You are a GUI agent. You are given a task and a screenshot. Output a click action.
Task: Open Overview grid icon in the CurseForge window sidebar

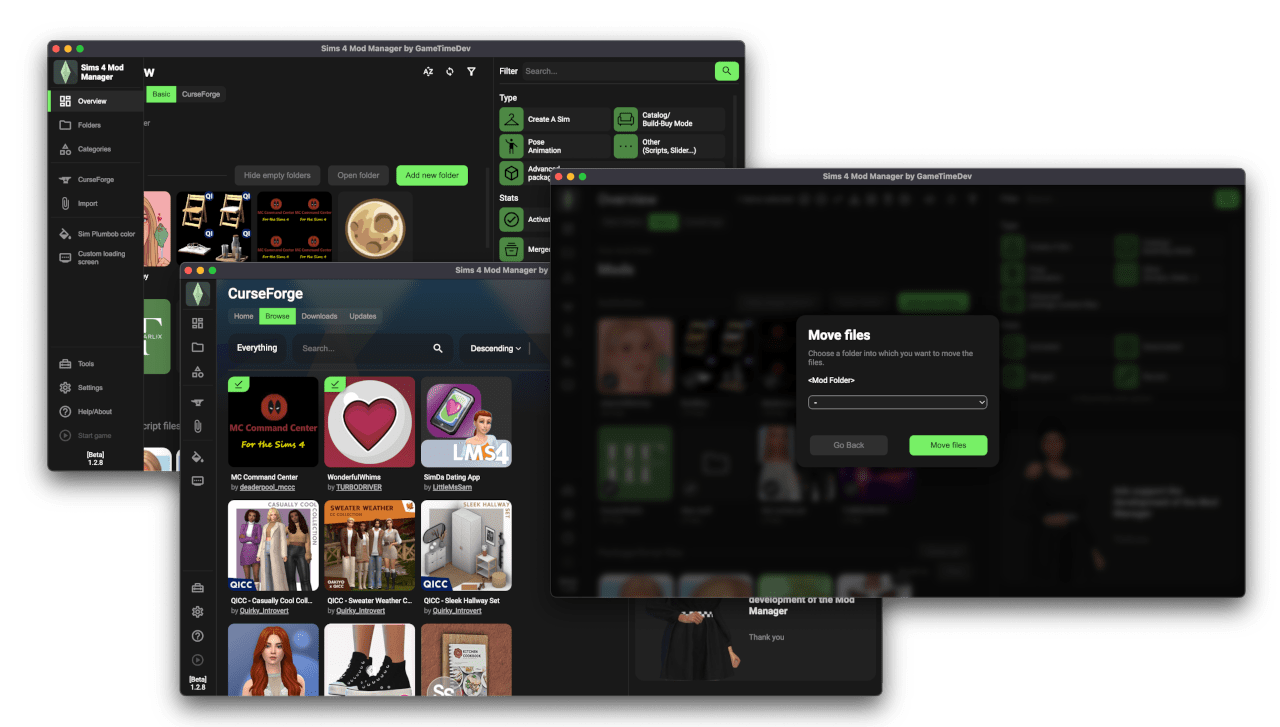point(198,323)
